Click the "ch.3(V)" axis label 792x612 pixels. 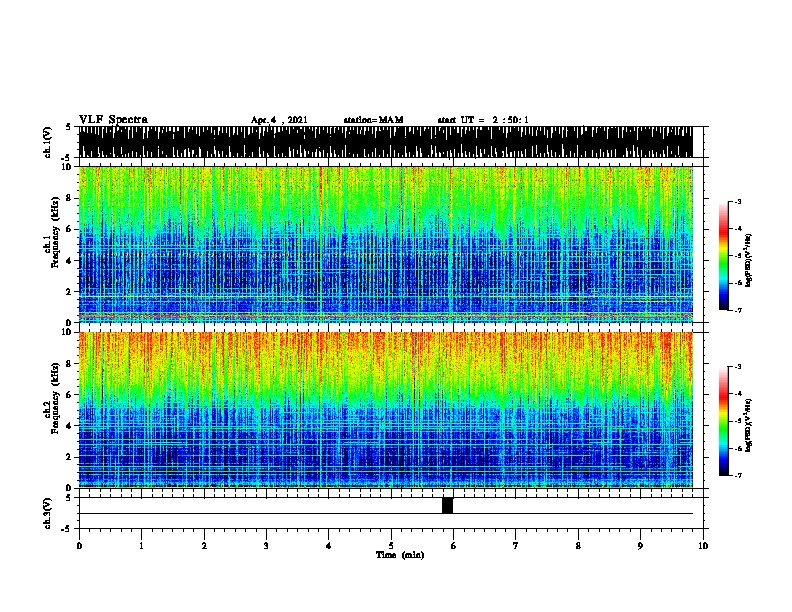coord(47,513)
